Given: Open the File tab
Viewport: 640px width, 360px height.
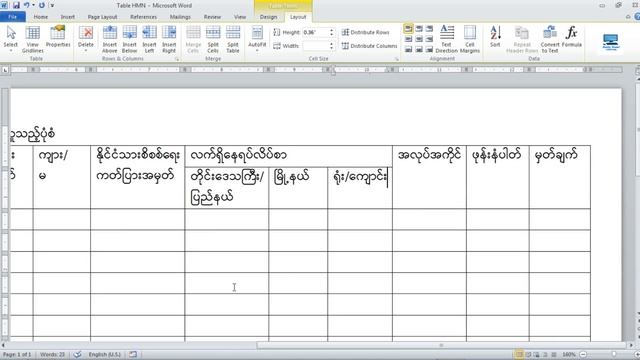Looking at the screenshot, I should click(13, 17).
